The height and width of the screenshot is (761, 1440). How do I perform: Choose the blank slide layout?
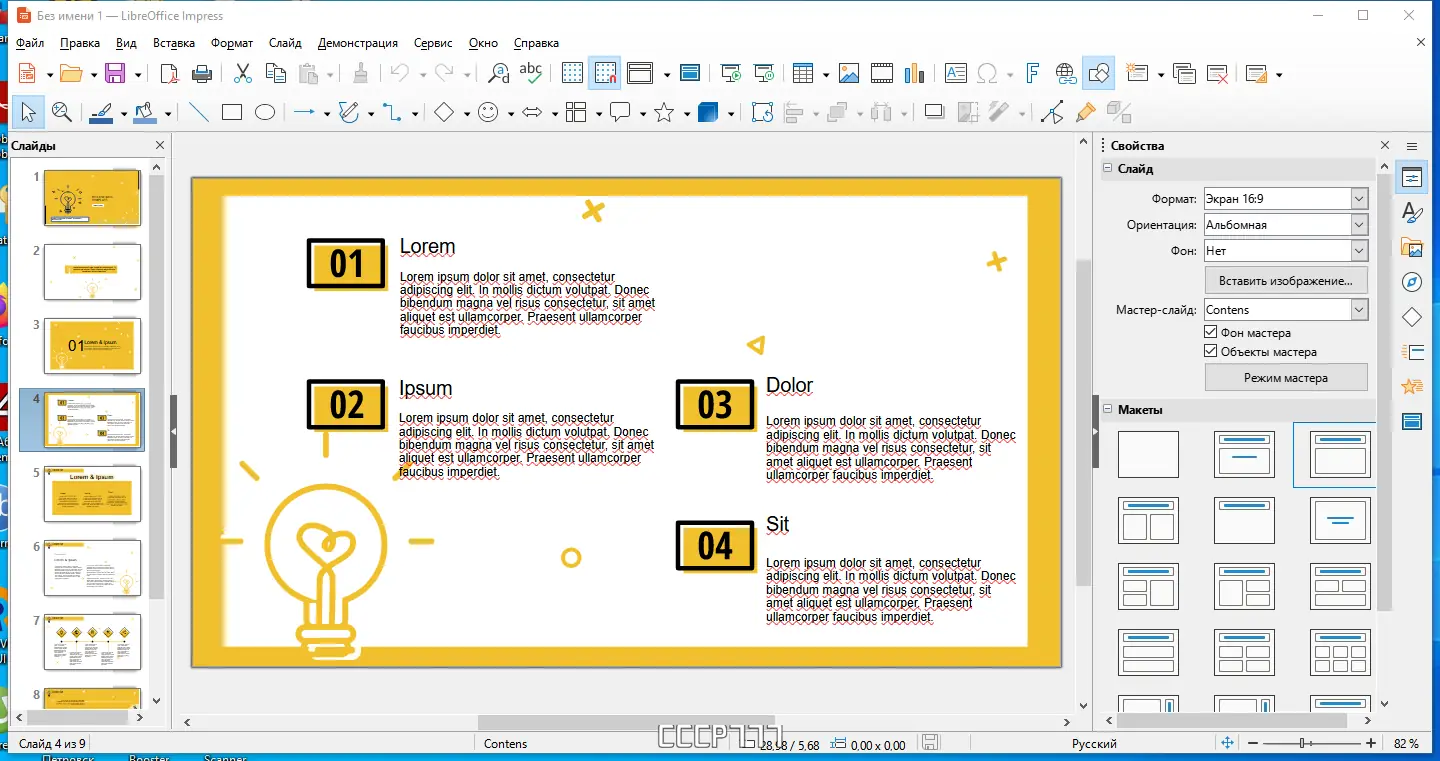coord(1148,455)
